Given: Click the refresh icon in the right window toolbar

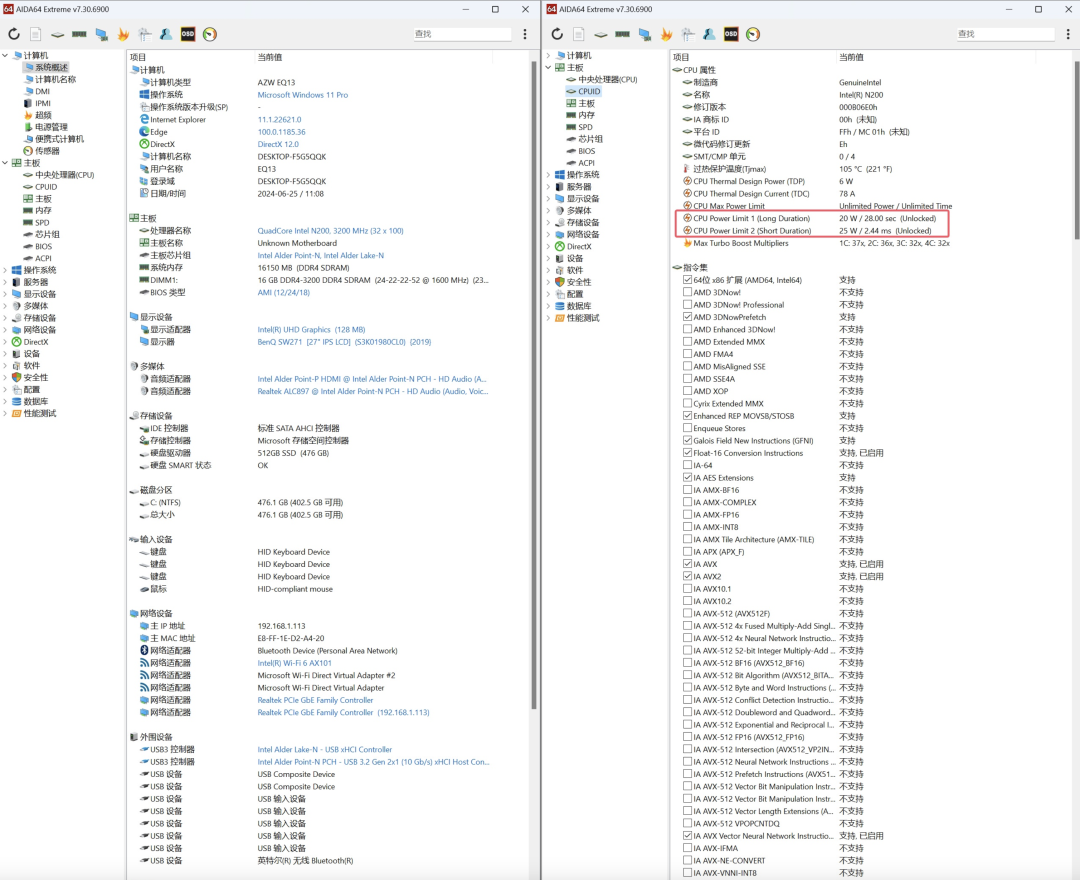Looking at the screenshot, I should 557,34.
